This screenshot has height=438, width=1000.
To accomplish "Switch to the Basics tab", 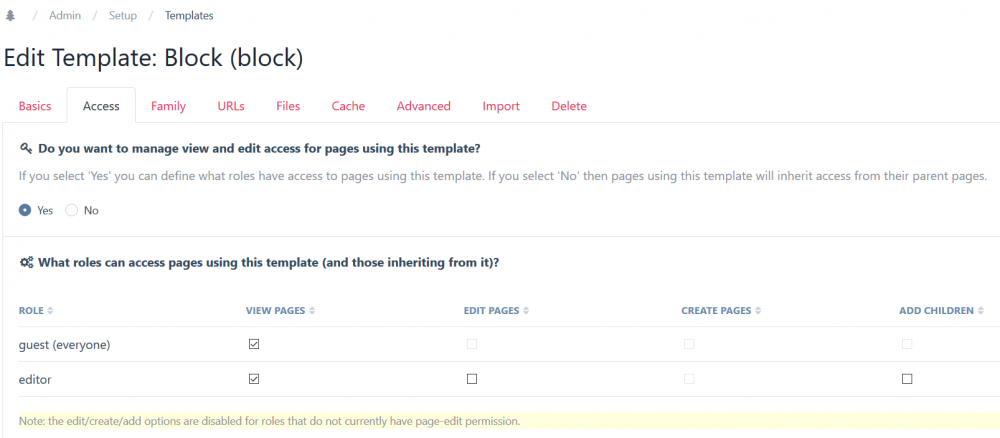I will (35, 106).
